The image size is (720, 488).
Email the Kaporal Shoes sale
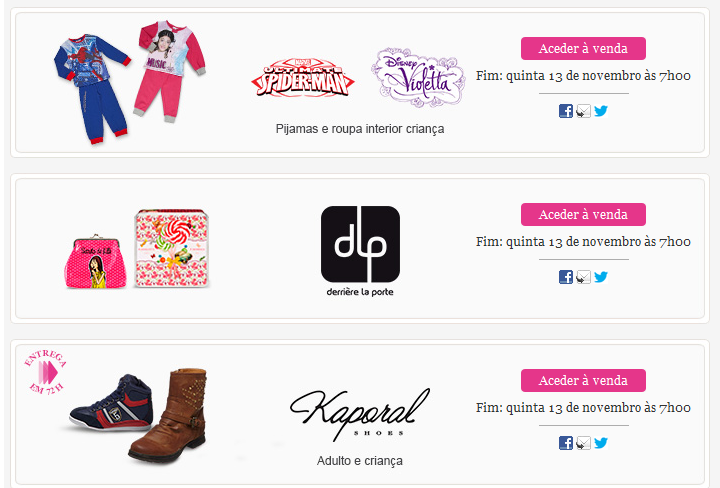[x=583, y=443]
